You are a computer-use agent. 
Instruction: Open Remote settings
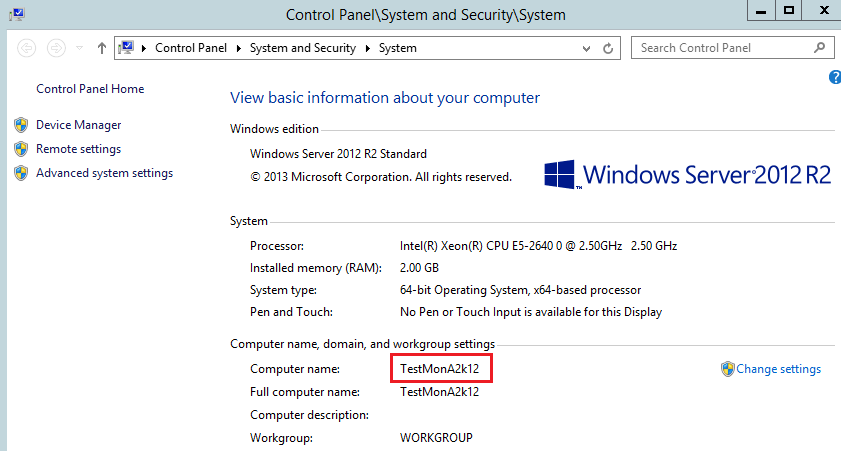click(x=78, y=149)
